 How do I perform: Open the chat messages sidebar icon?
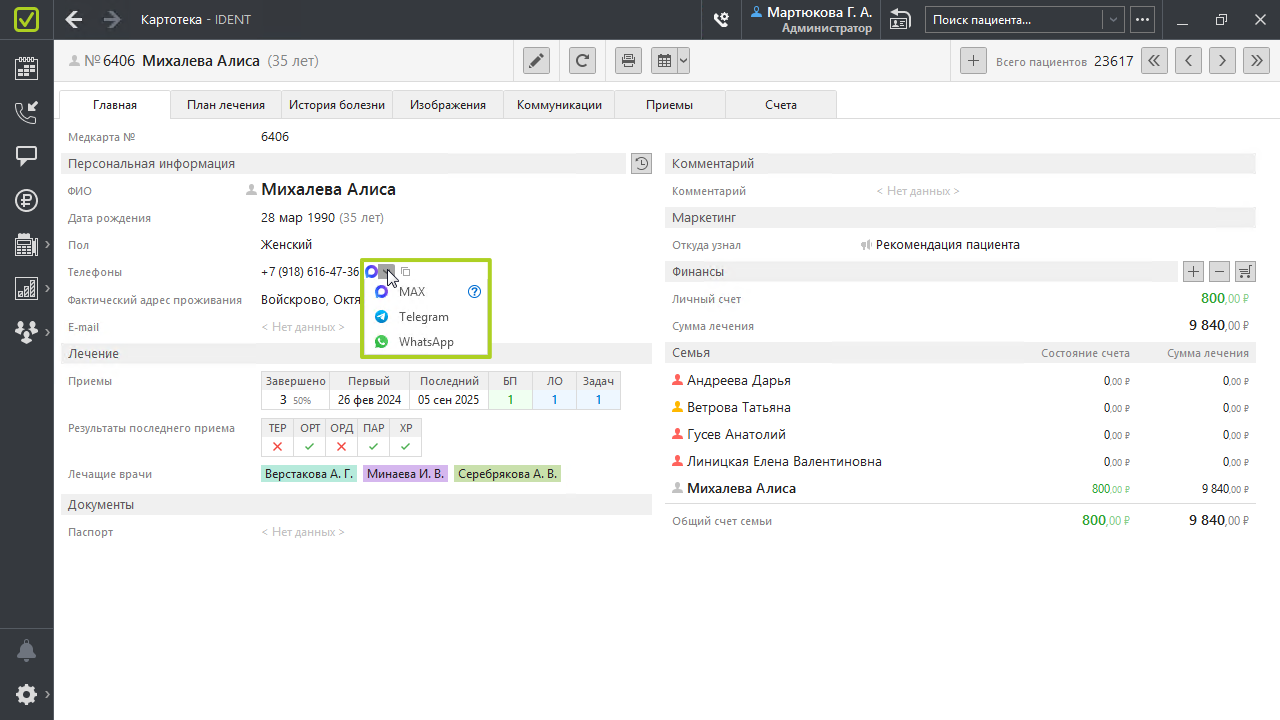[26, 156]
